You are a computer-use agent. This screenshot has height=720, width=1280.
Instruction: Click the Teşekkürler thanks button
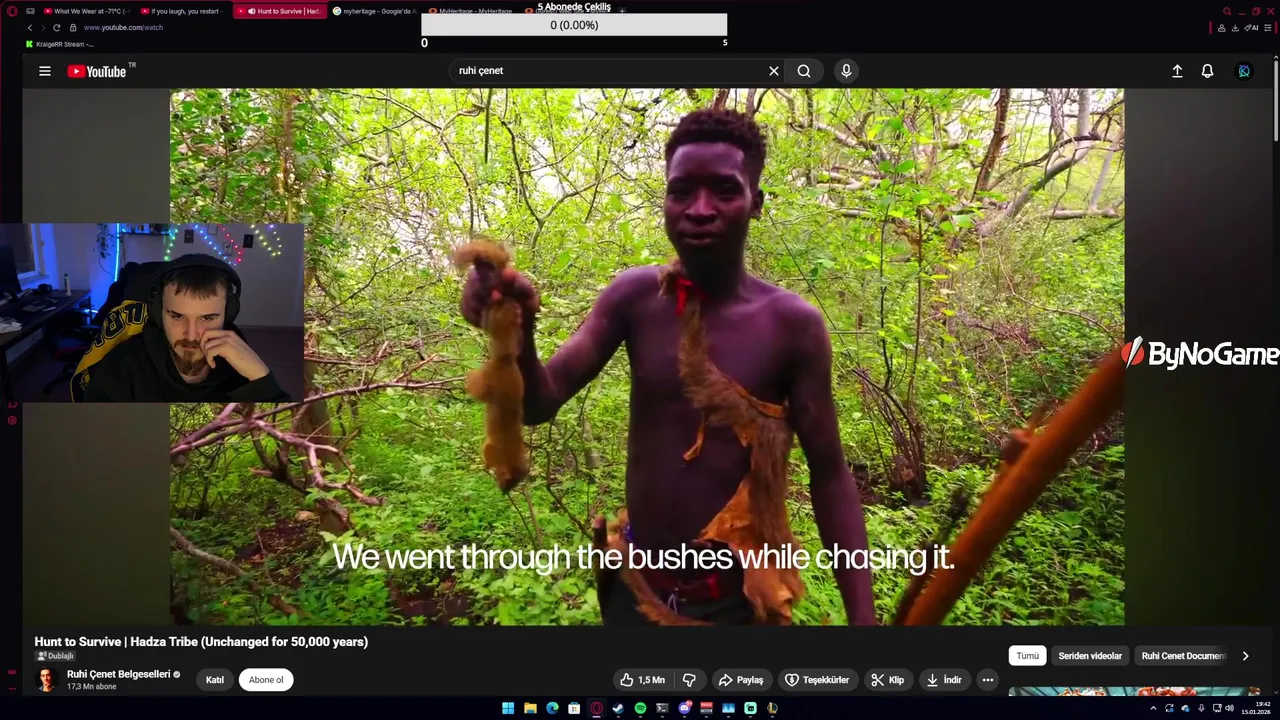point(817,680)
